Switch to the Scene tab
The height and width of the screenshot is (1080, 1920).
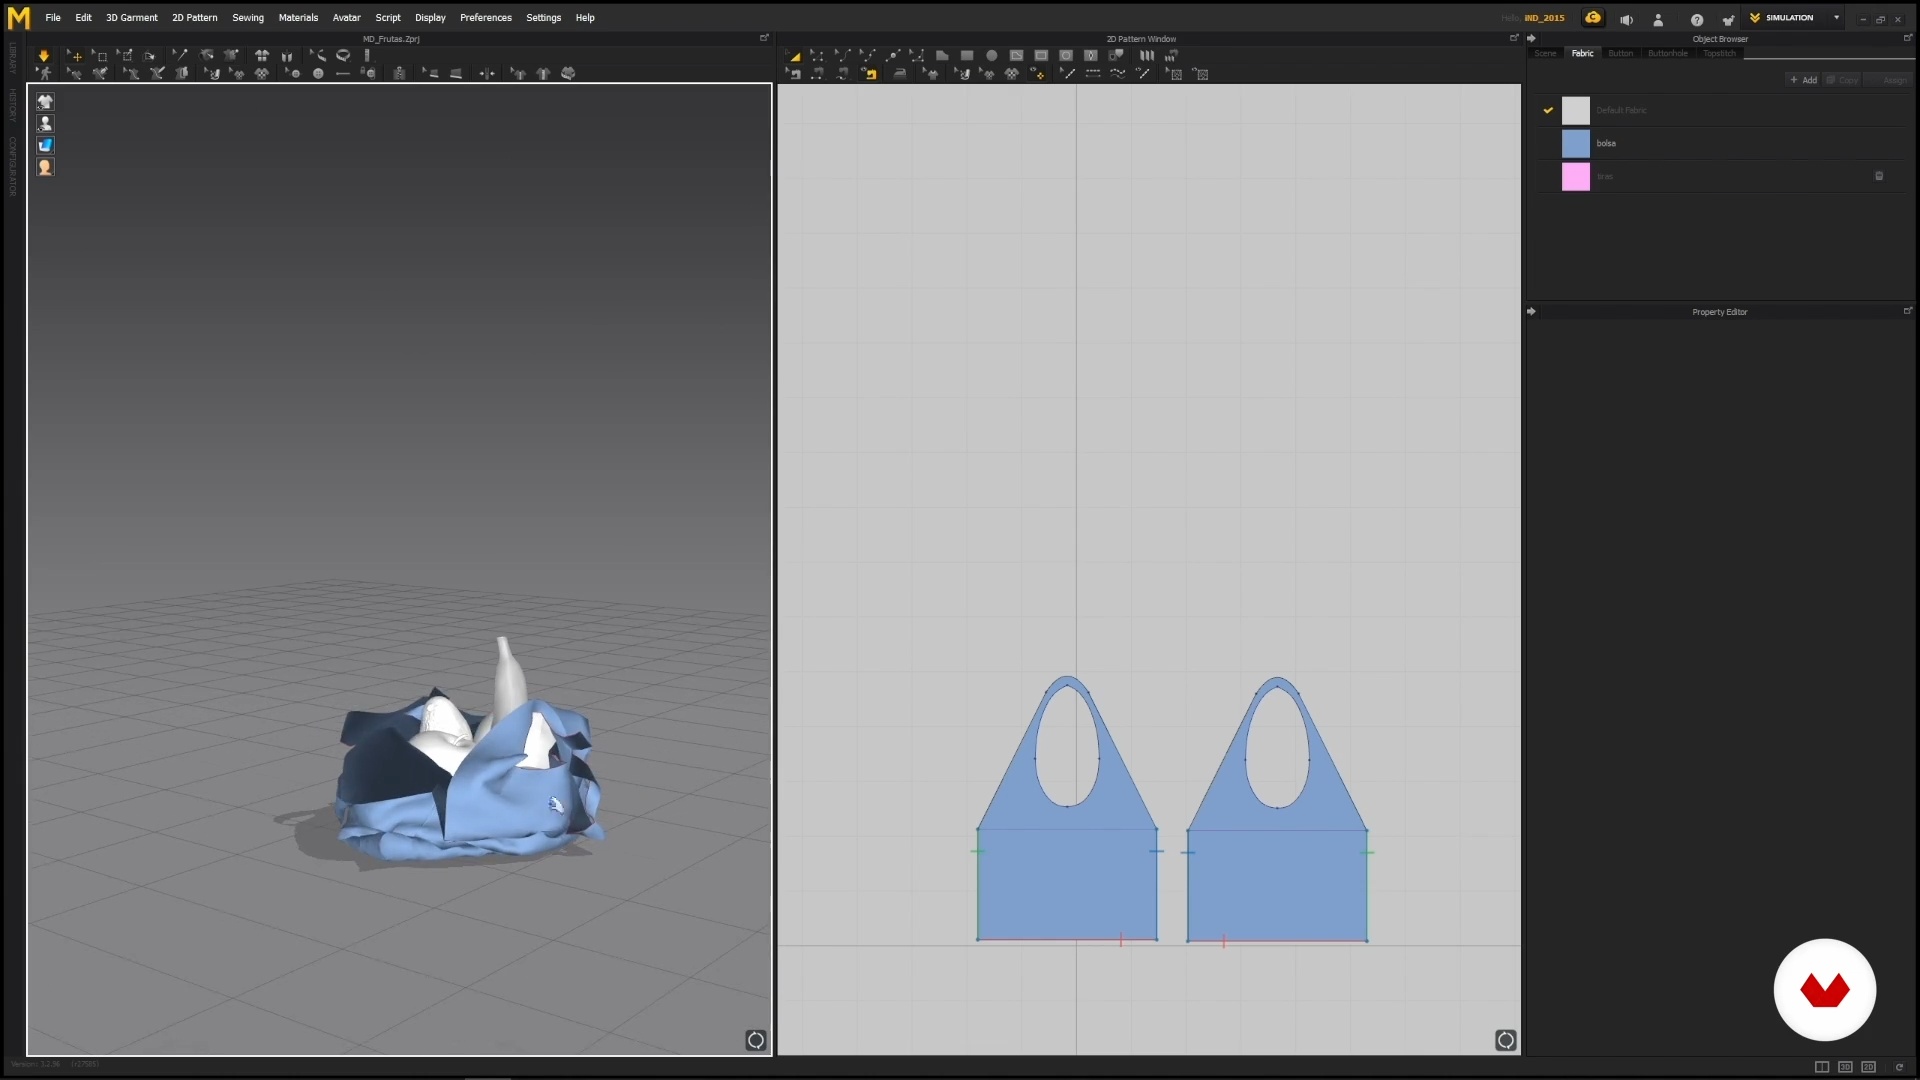1545,53
